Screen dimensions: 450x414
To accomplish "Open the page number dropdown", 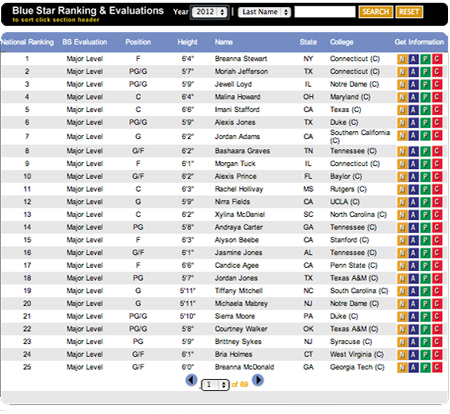I will pos(215,385).
